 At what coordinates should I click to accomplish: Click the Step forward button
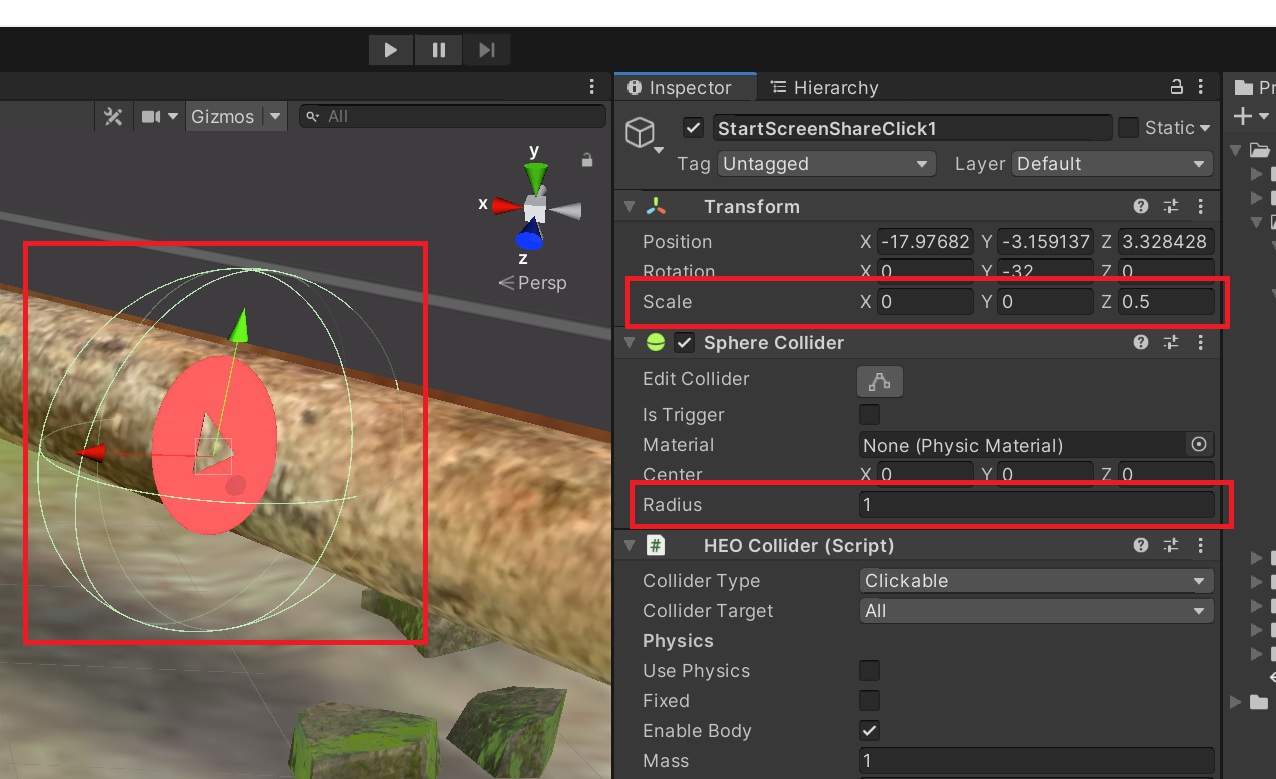487,50
